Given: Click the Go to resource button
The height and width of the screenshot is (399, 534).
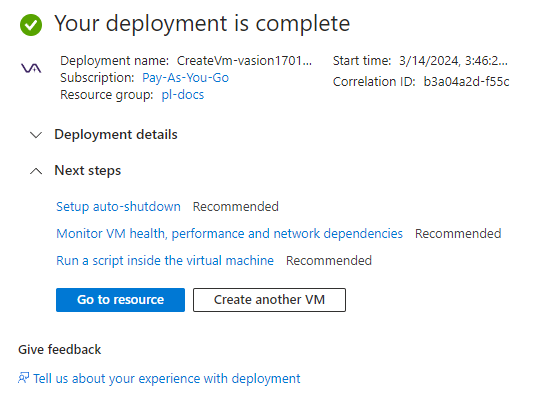Looking at the screenshot, I should pyautogui.click(x=121, y=300).
